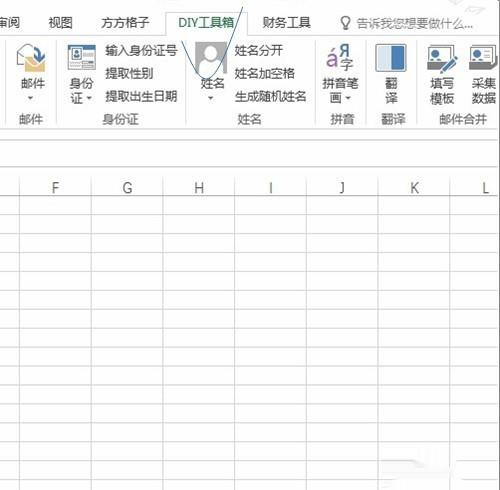Viewport: 500px width, 490px height.
Task: Click the 身份证 ID card icon
Action: tap(82, 57)
